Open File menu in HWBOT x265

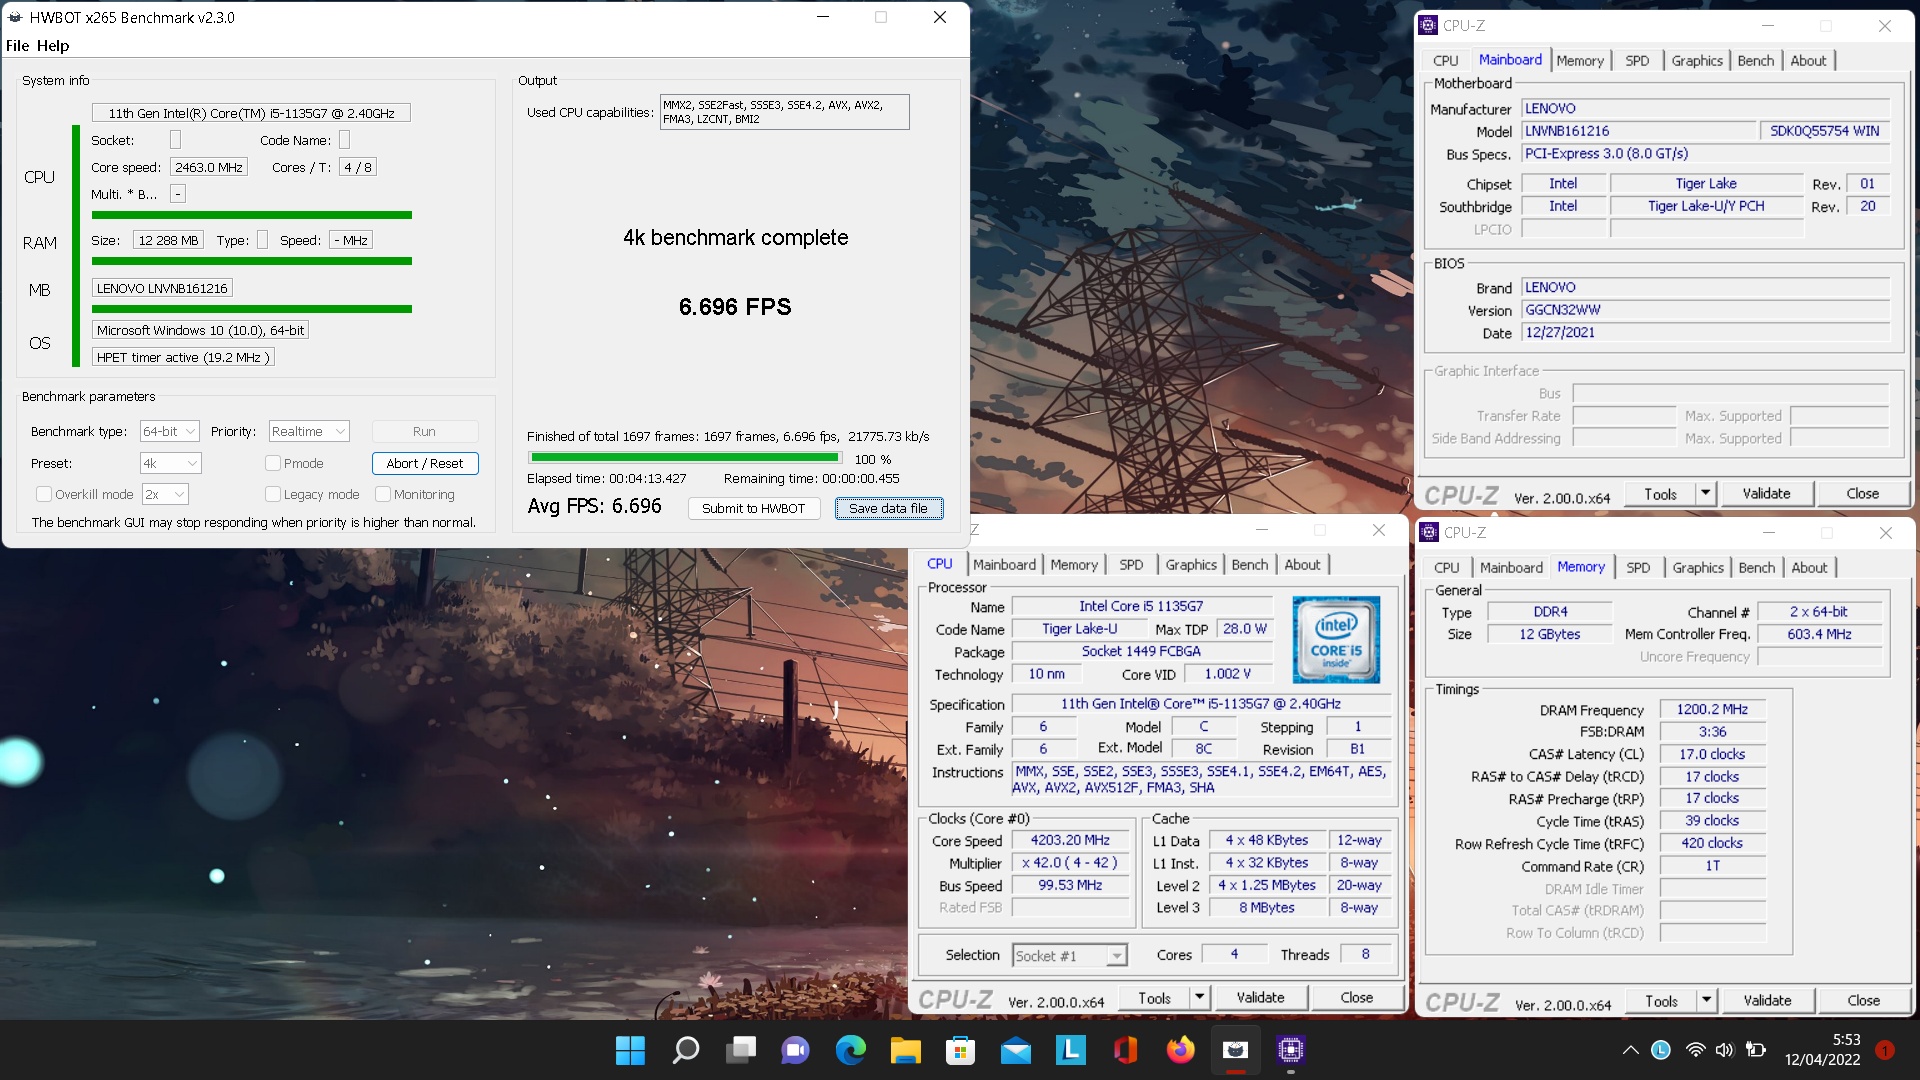[17, 45]
